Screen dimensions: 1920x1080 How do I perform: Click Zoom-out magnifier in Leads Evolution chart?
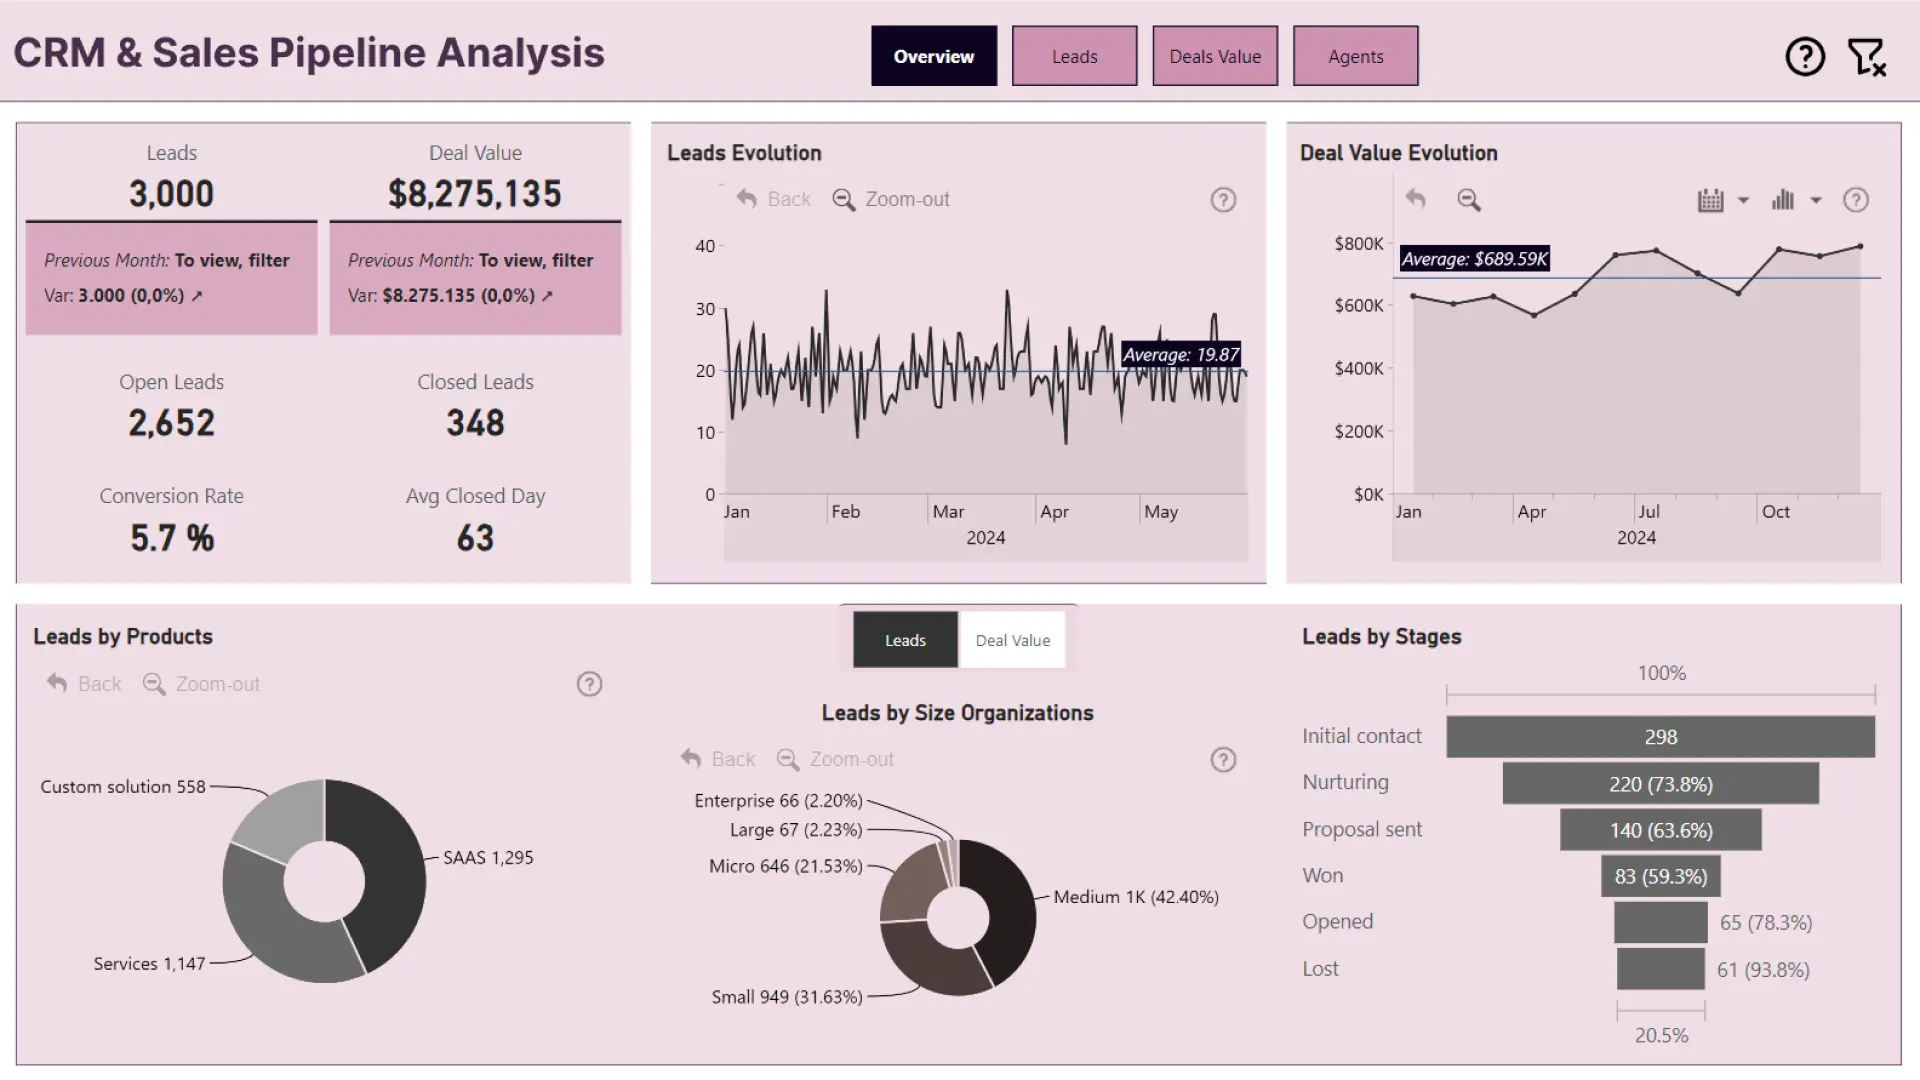click(x=843, y=200)
